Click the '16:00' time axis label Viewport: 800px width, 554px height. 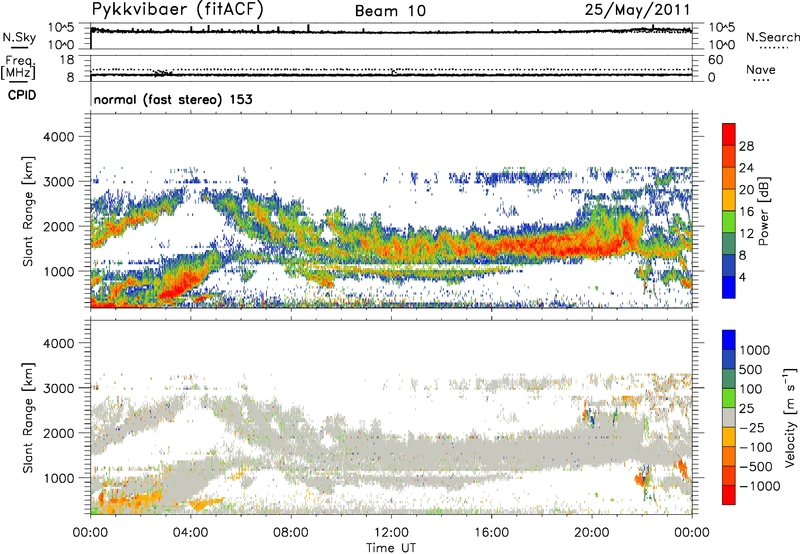(x=492, y=533)
